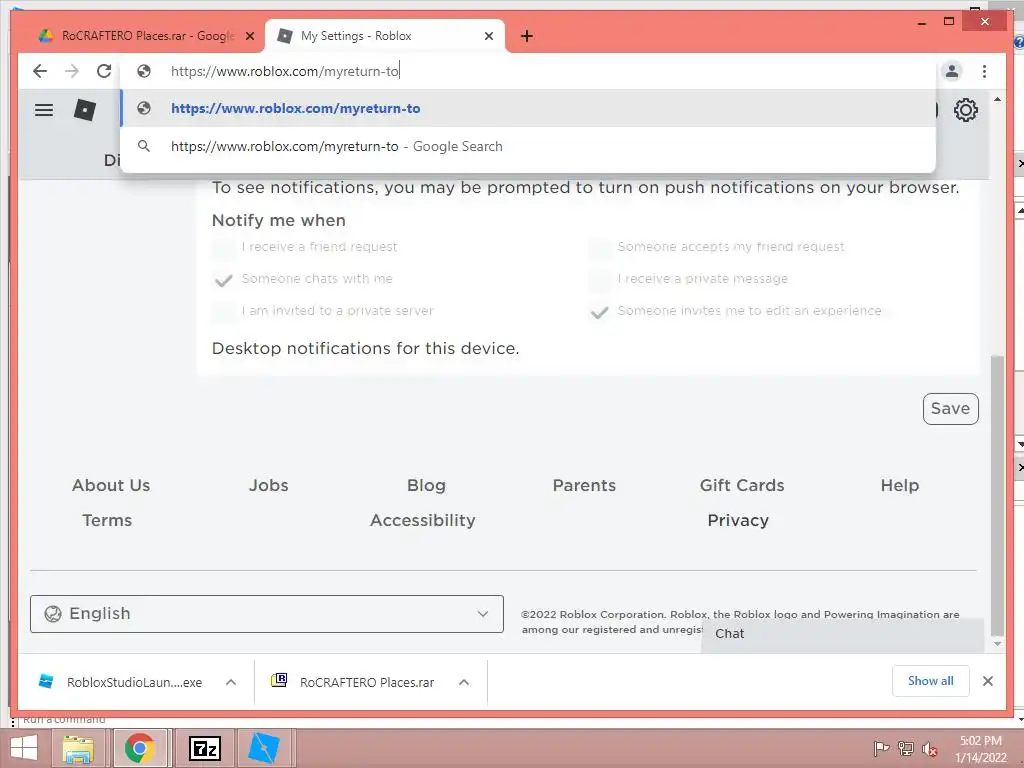1024x768 pixels.
Task: Open the Windows Start button
Action: 24,748
